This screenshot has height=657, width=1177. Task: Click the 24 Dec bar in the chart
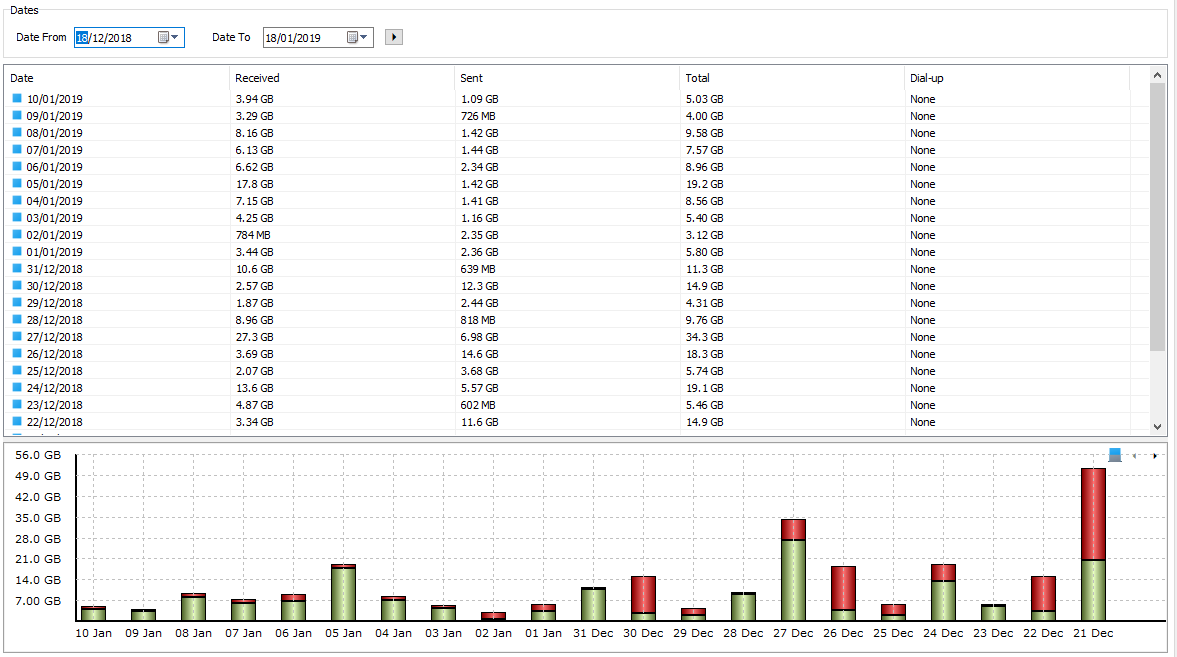coord(944,592)
